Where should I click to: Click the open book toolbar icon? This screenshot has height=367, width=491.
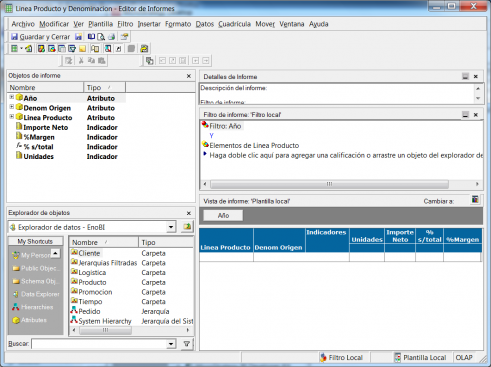tap(91, 37)
